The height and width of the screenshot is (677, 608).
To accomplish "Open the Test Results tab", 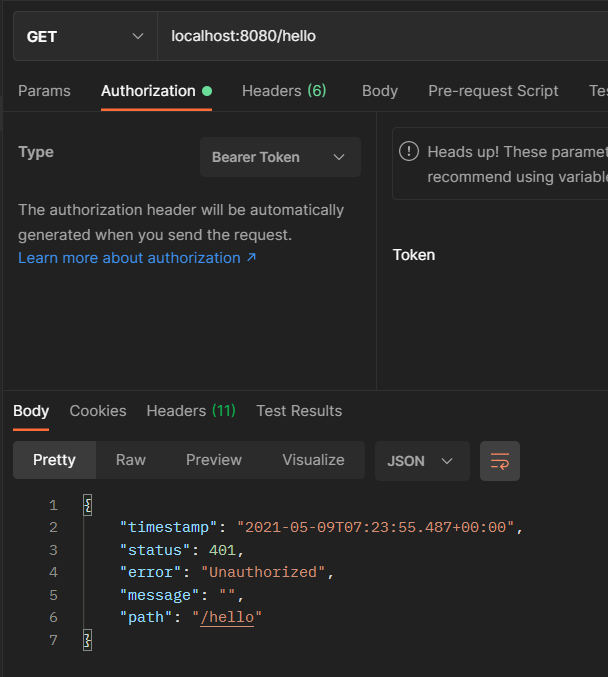I will pos(299,411).
